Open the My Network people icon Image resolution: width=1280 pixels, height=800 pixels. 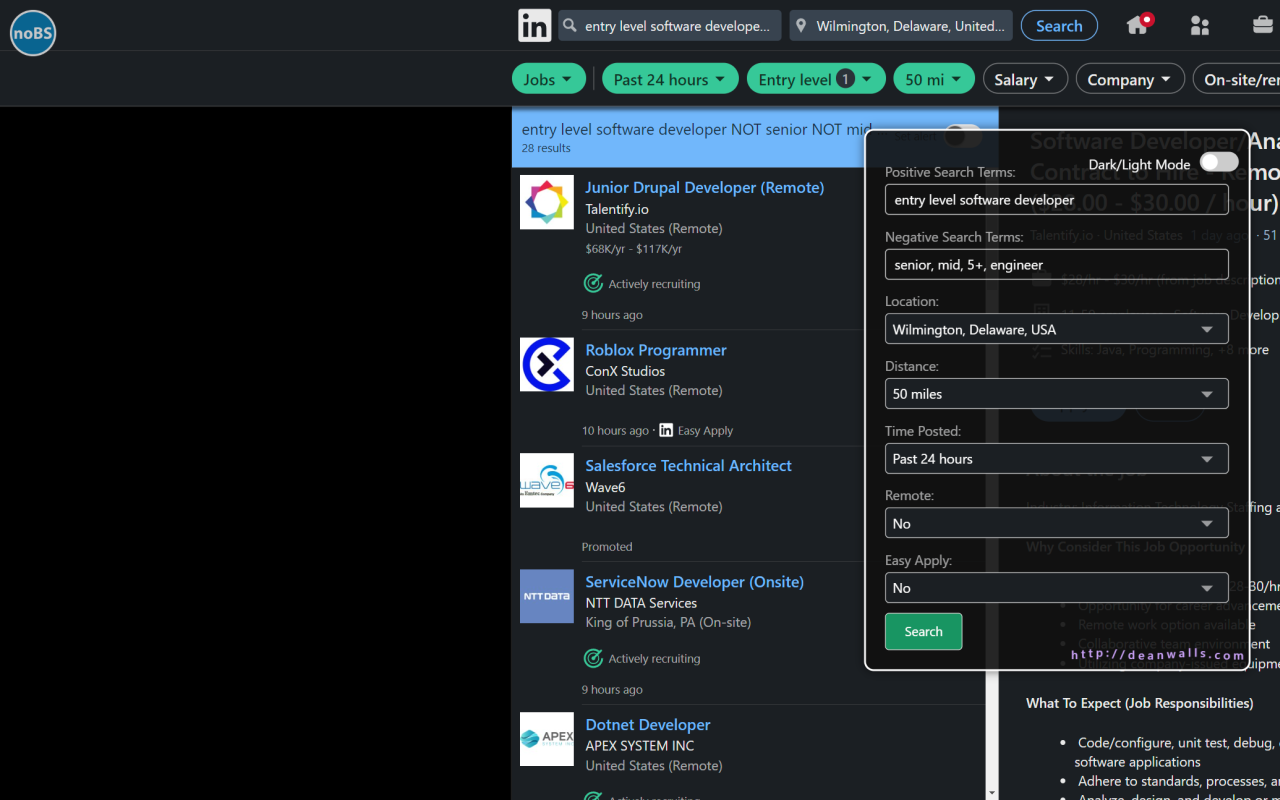coord(1200,26)
